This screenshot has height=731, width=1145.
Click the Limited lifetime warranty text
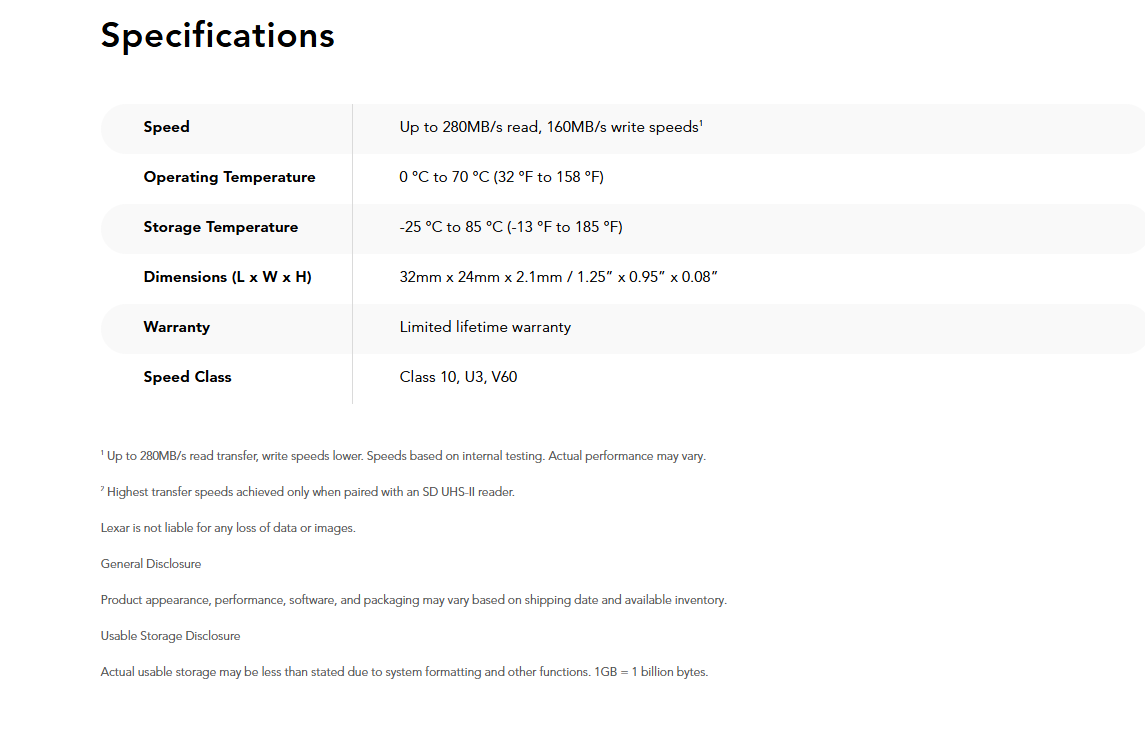click(485, 327)
